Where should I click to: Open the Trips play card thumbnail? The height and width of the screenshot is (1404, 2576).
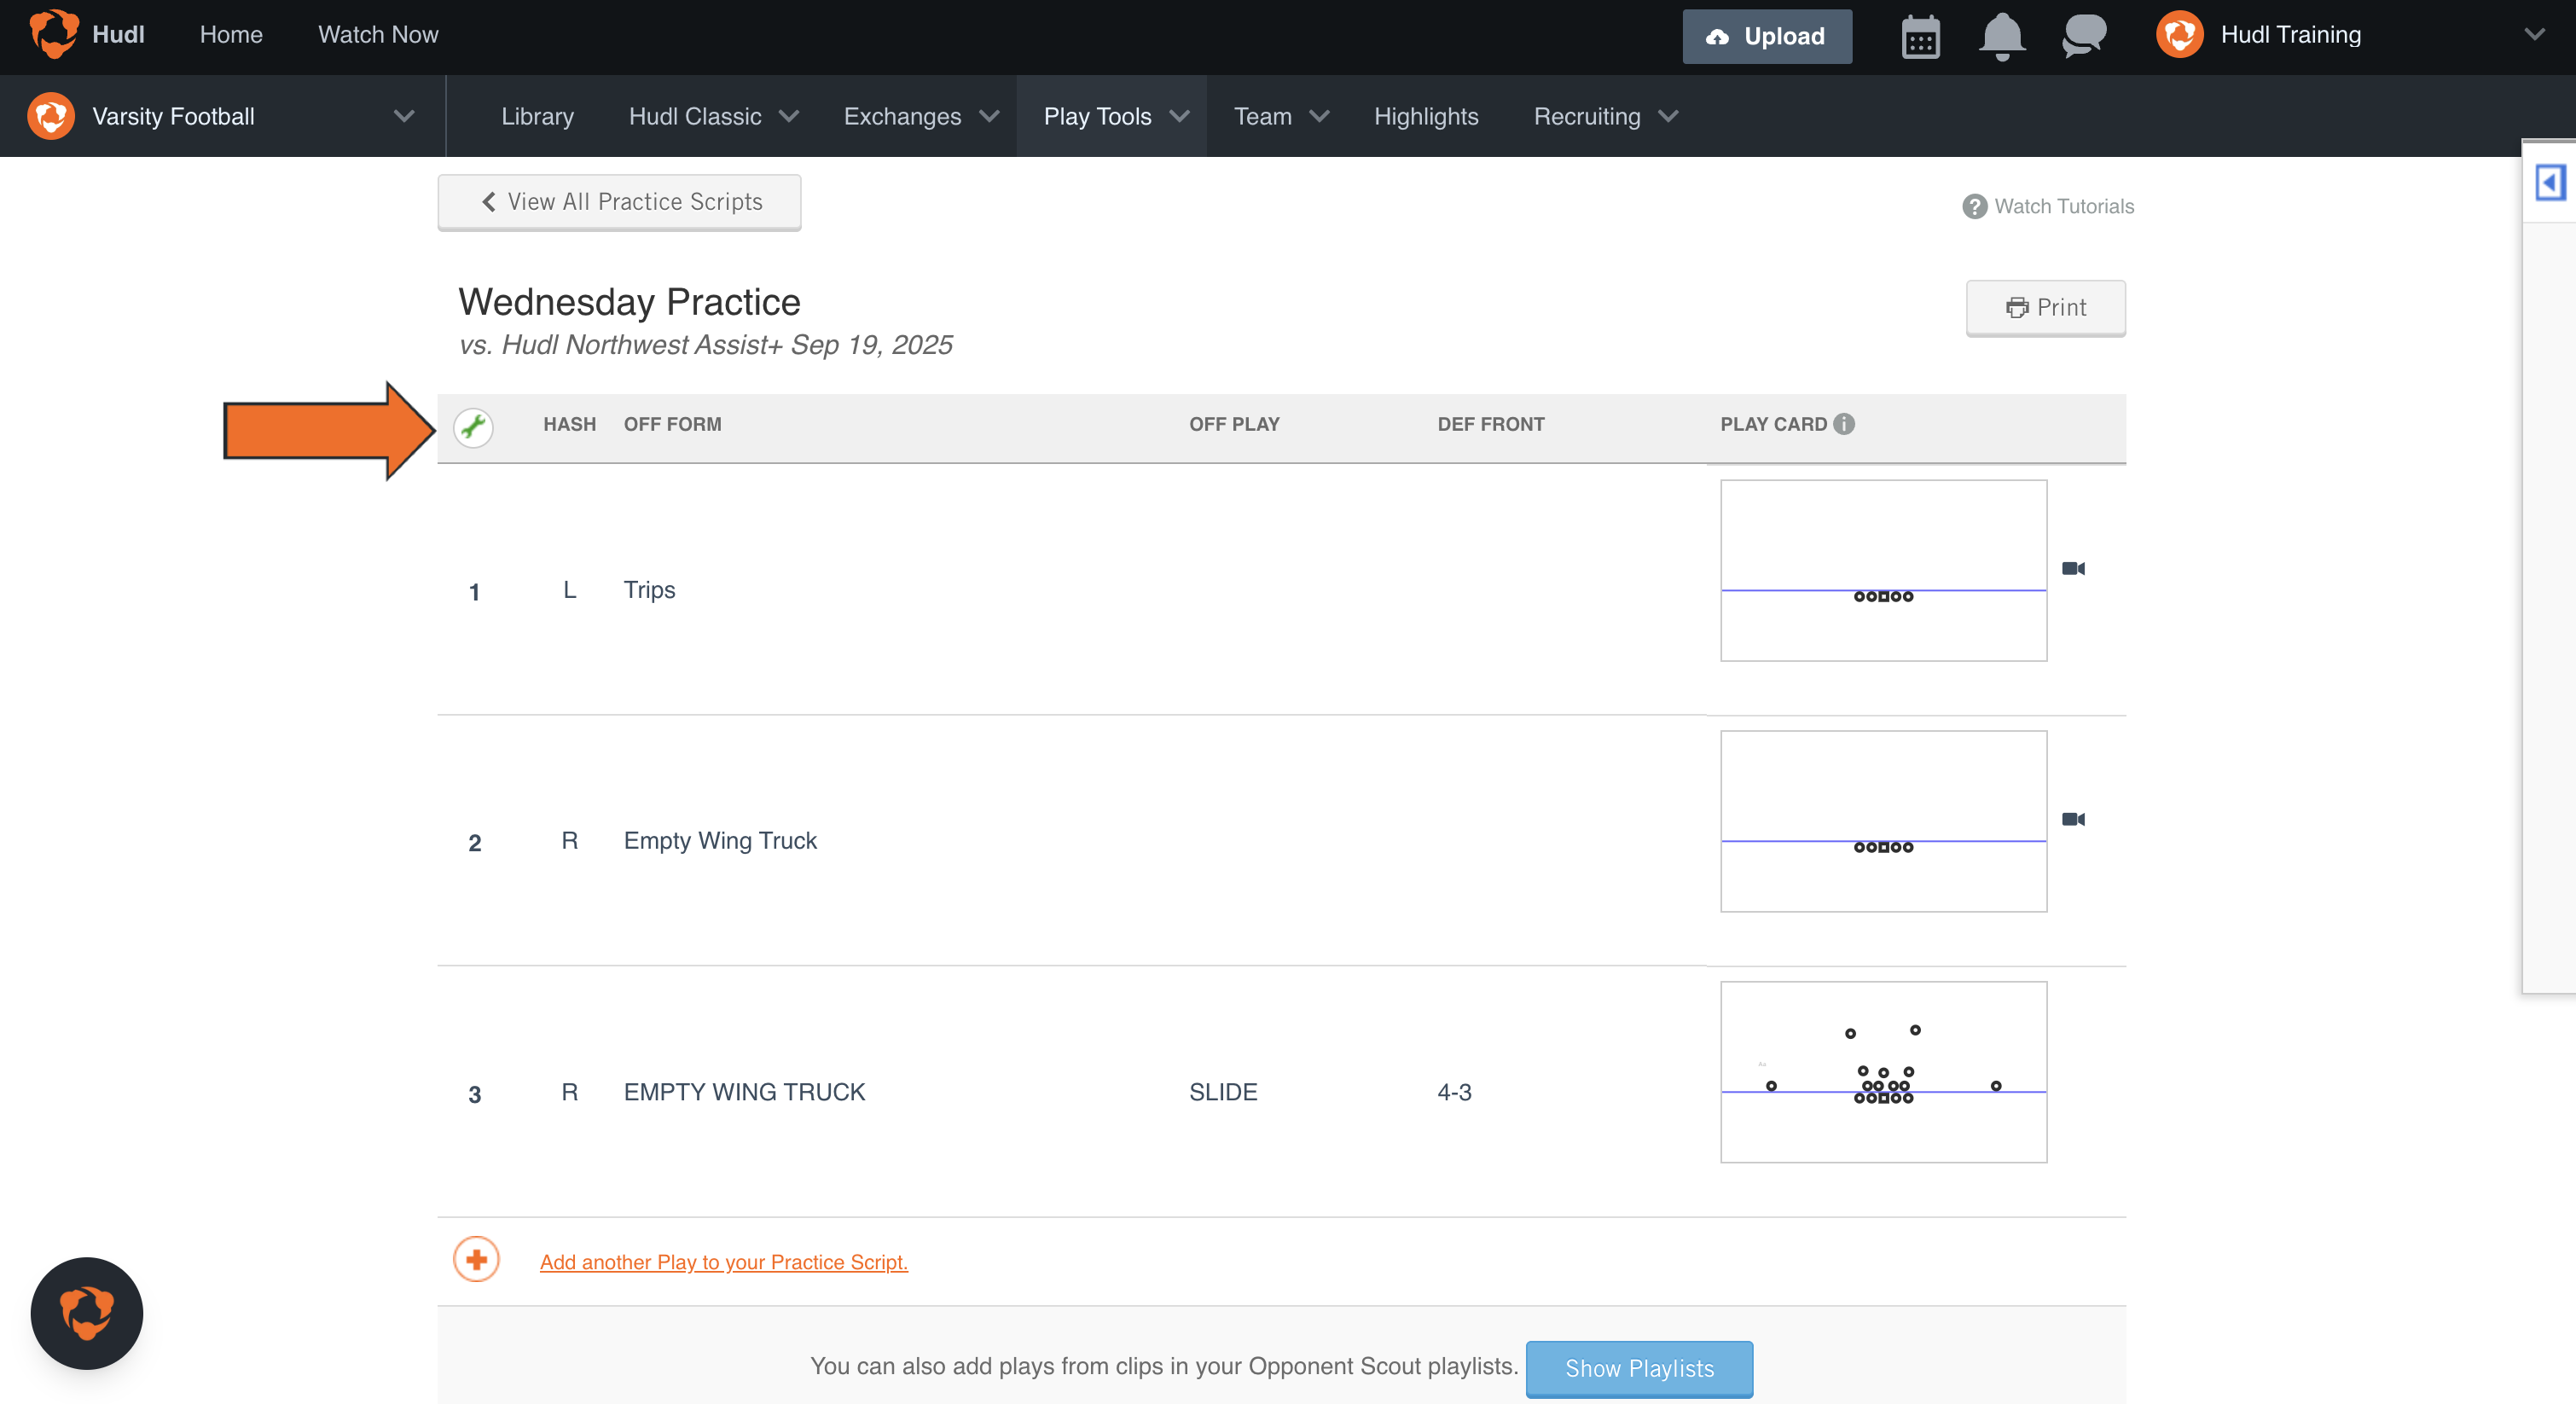pos(1883,570)
